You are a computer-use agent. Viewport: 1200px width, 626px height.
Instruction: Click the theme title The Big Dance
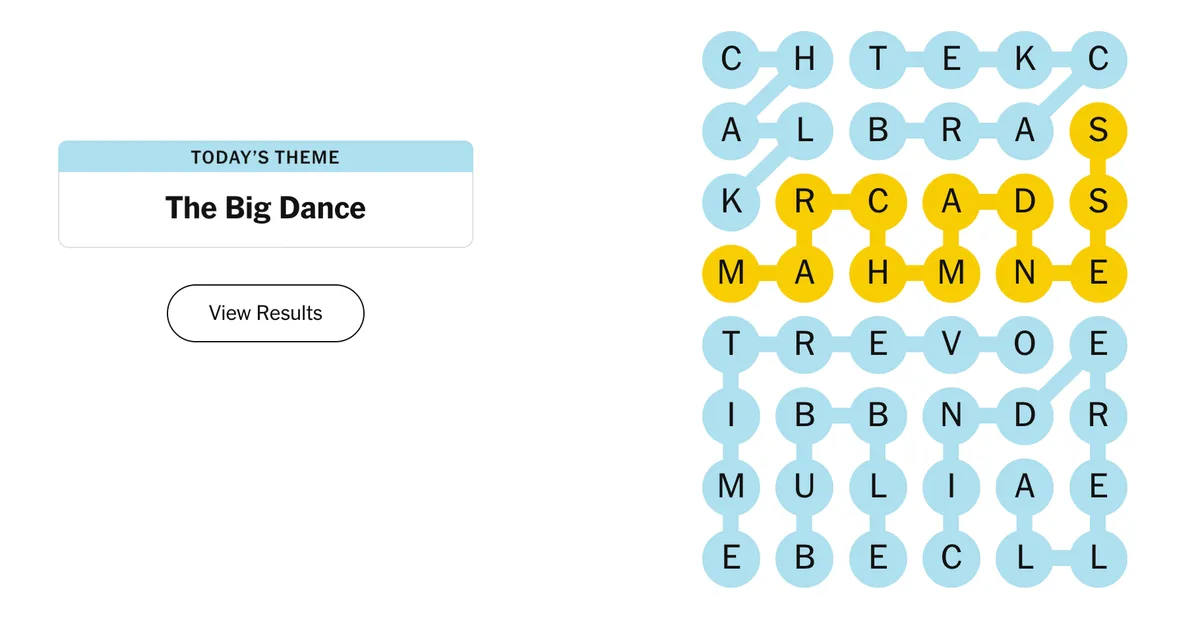(265, 208)
